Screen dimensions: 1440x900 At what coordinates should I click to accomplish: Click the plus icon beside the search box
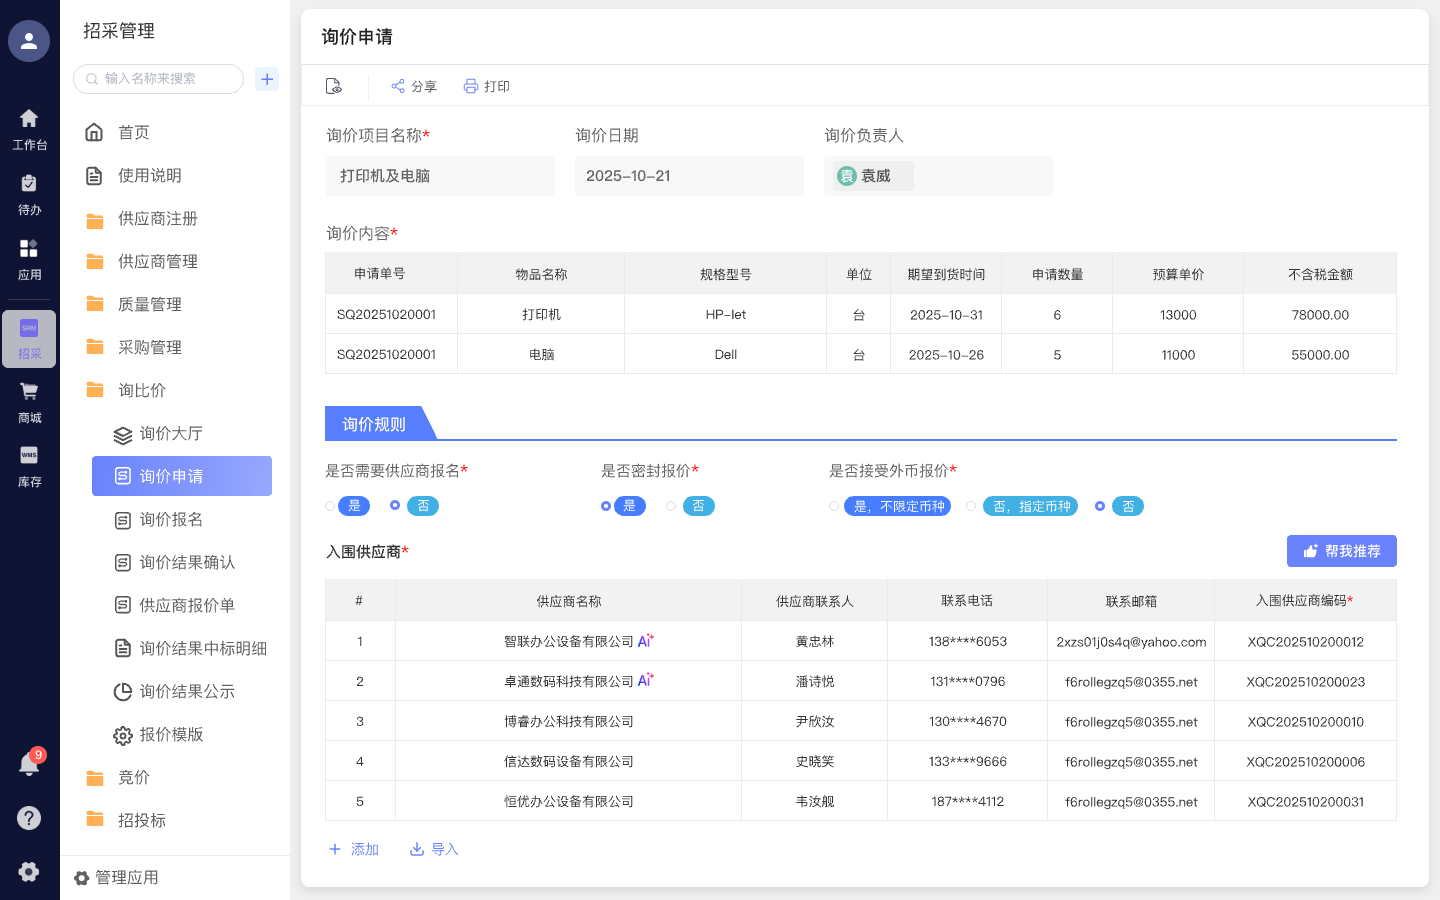pos(266,79)
